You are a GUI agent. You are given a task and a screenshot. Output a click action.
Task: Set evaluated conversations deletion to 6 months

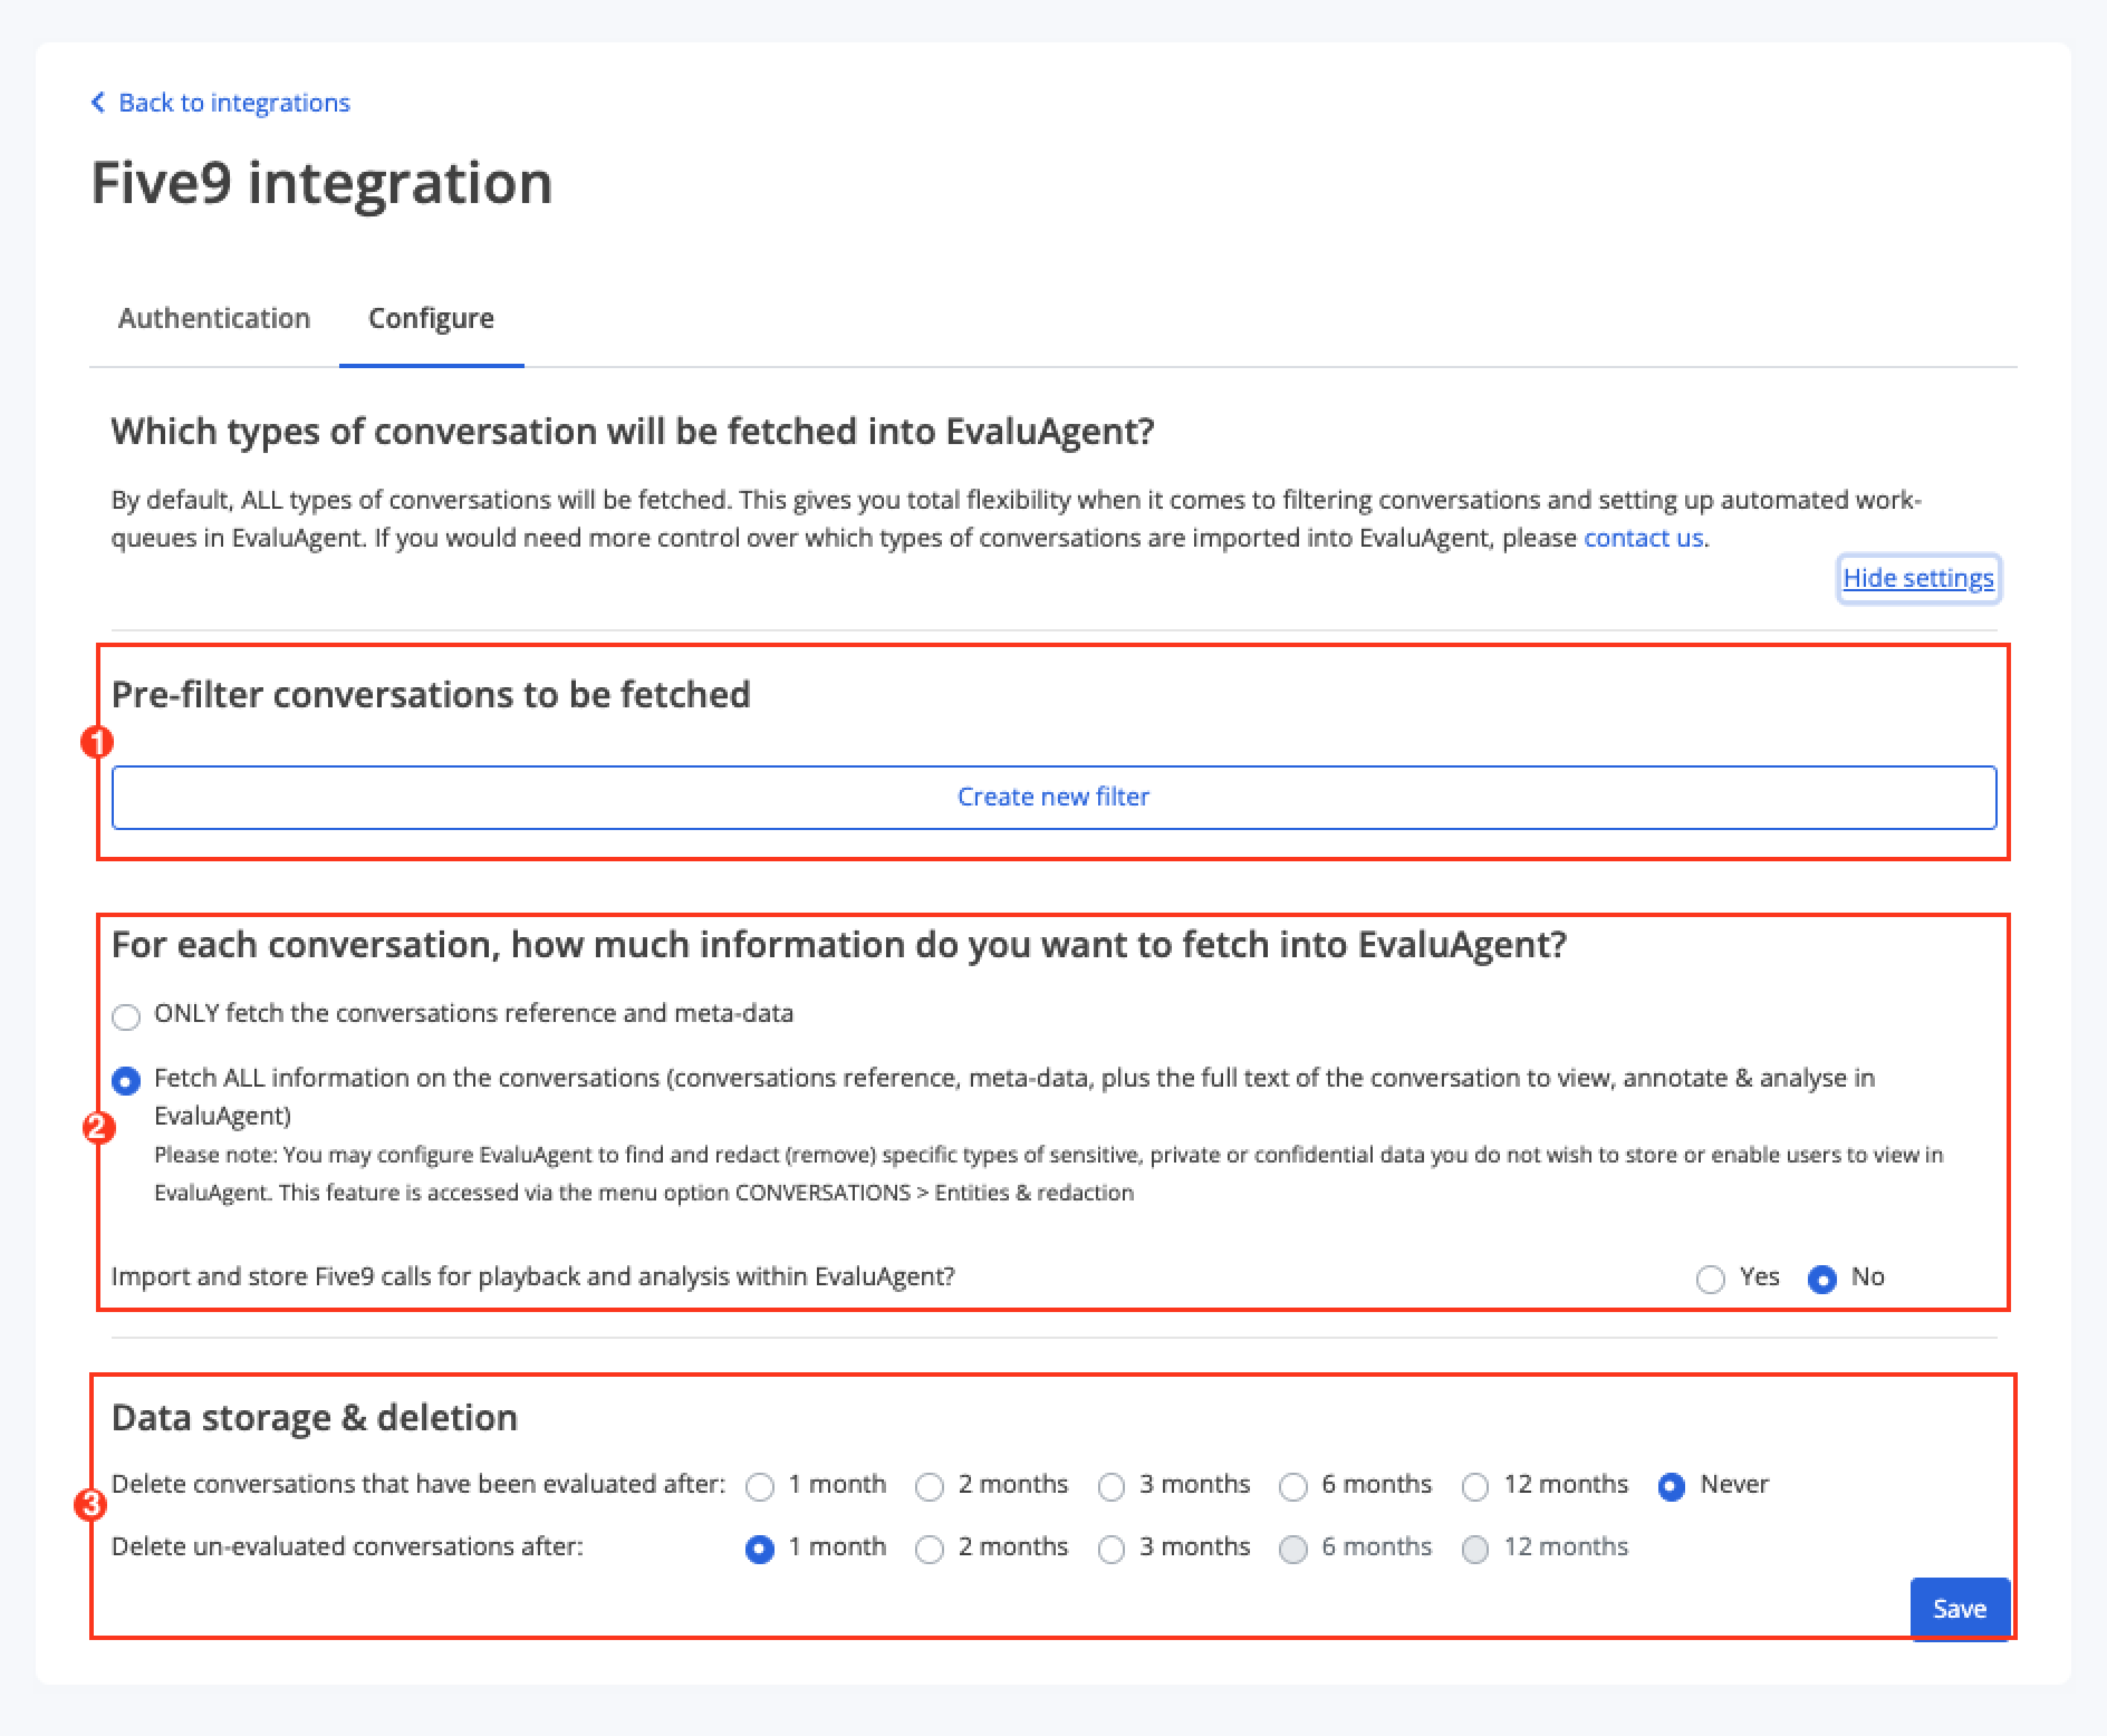pos(1293,1487)
